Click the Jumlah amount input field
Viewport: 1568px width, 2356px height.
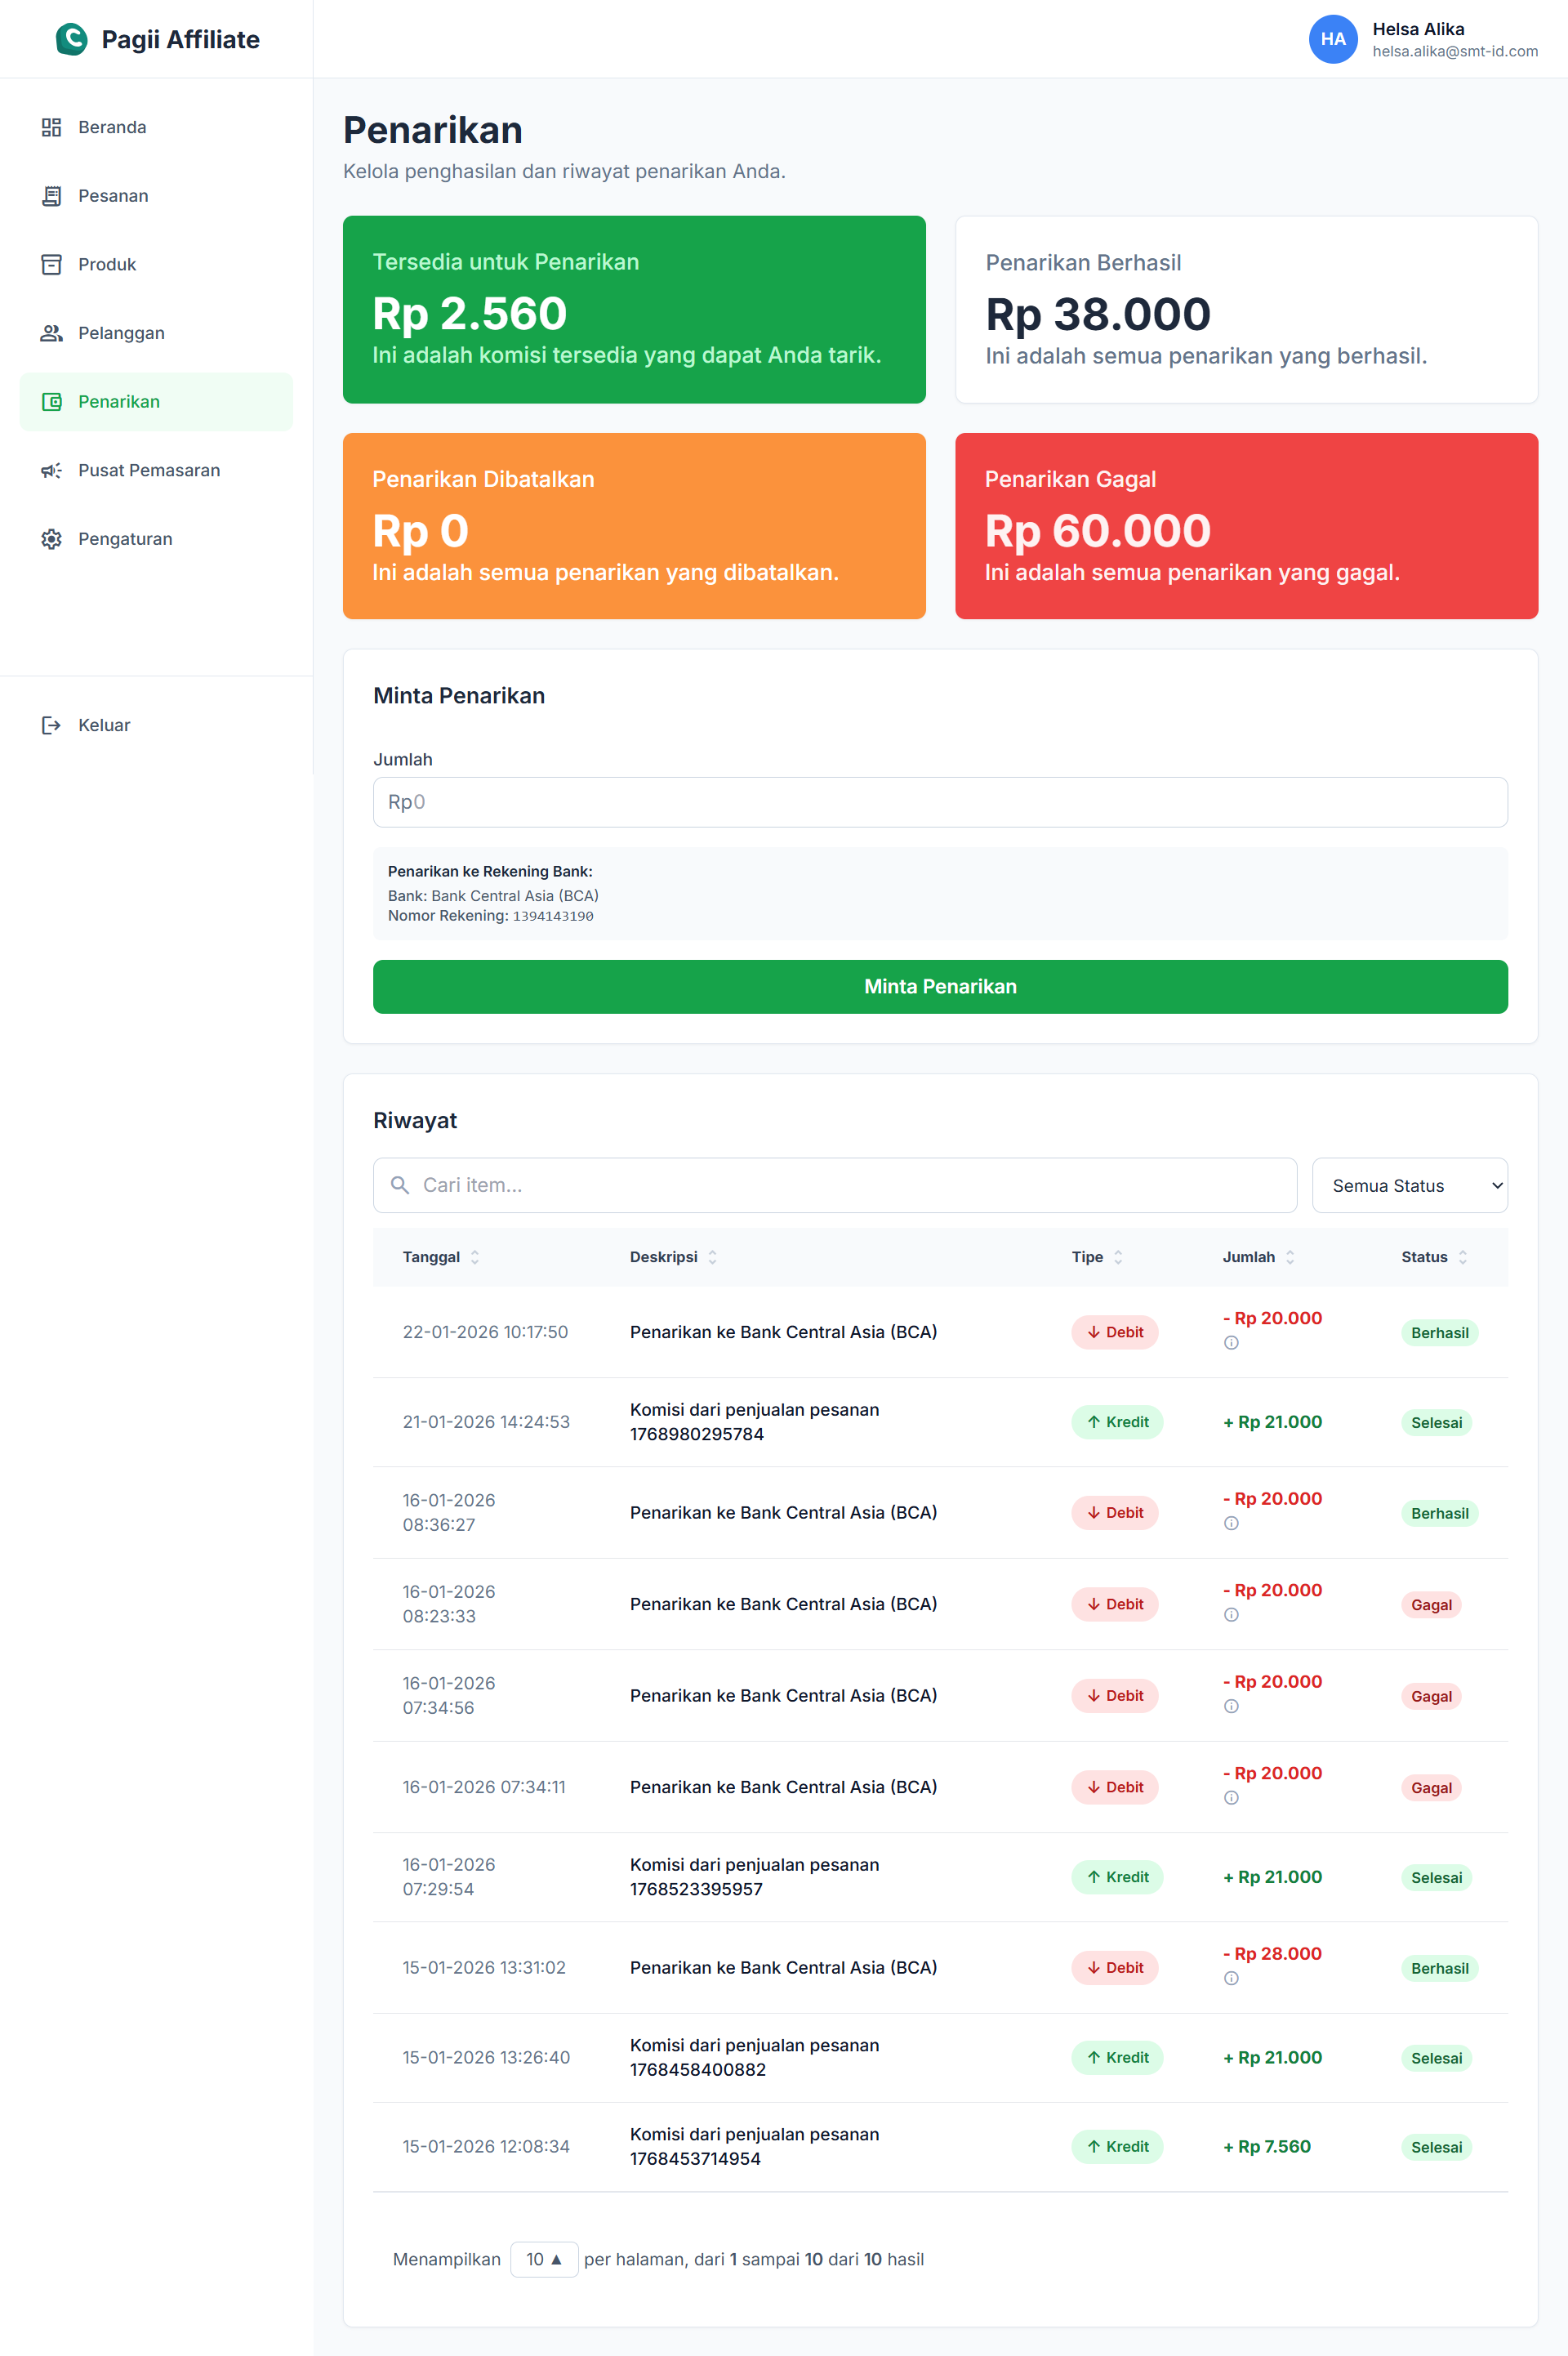pos(939,801)
